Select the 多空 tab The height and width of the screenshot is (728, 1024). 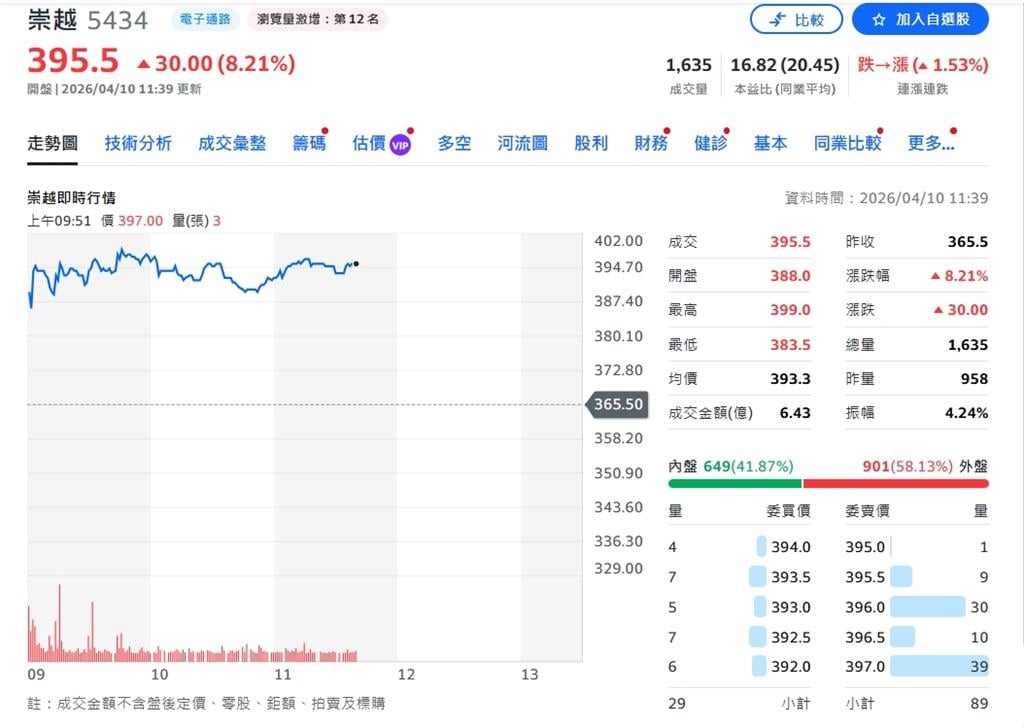453,142
